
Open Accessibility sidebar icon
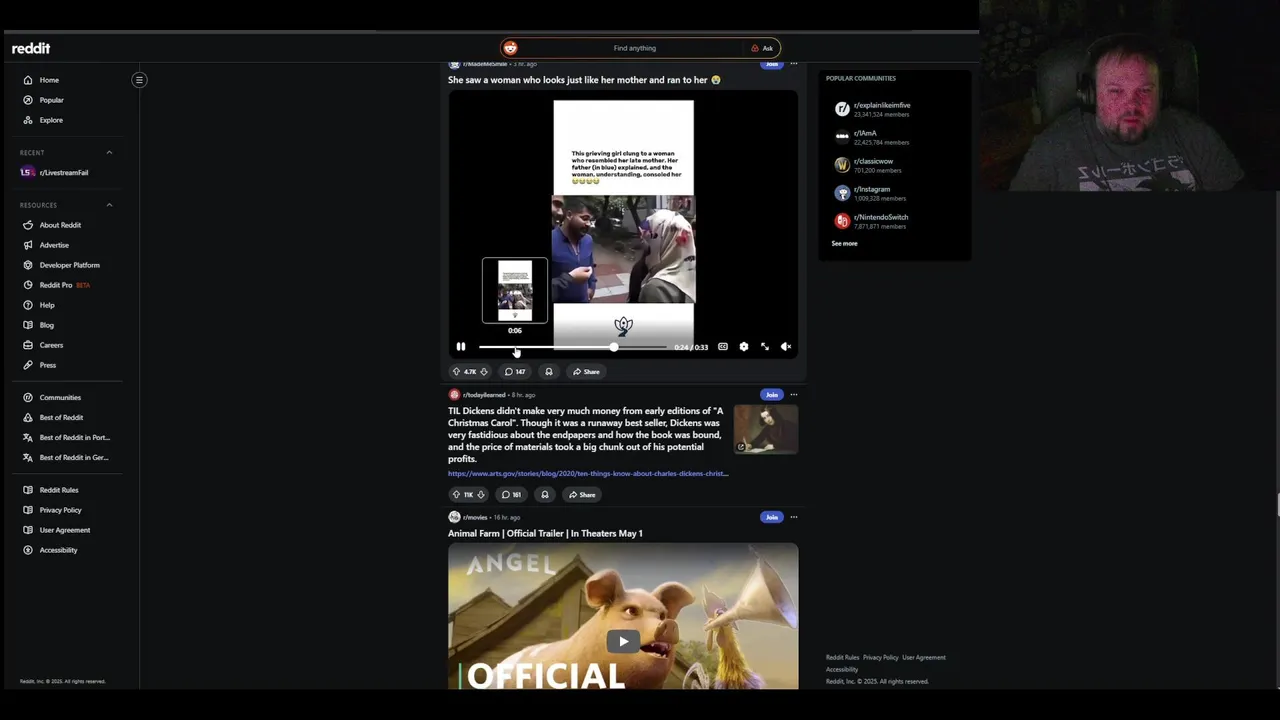tap(28, 550)
